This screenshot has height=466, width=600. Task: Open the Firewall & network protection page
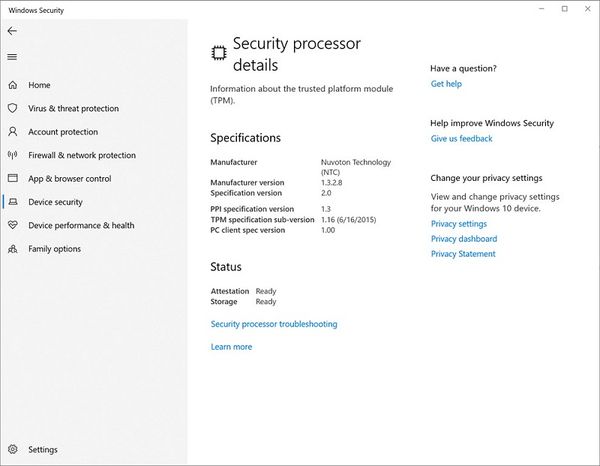(82, 155)
